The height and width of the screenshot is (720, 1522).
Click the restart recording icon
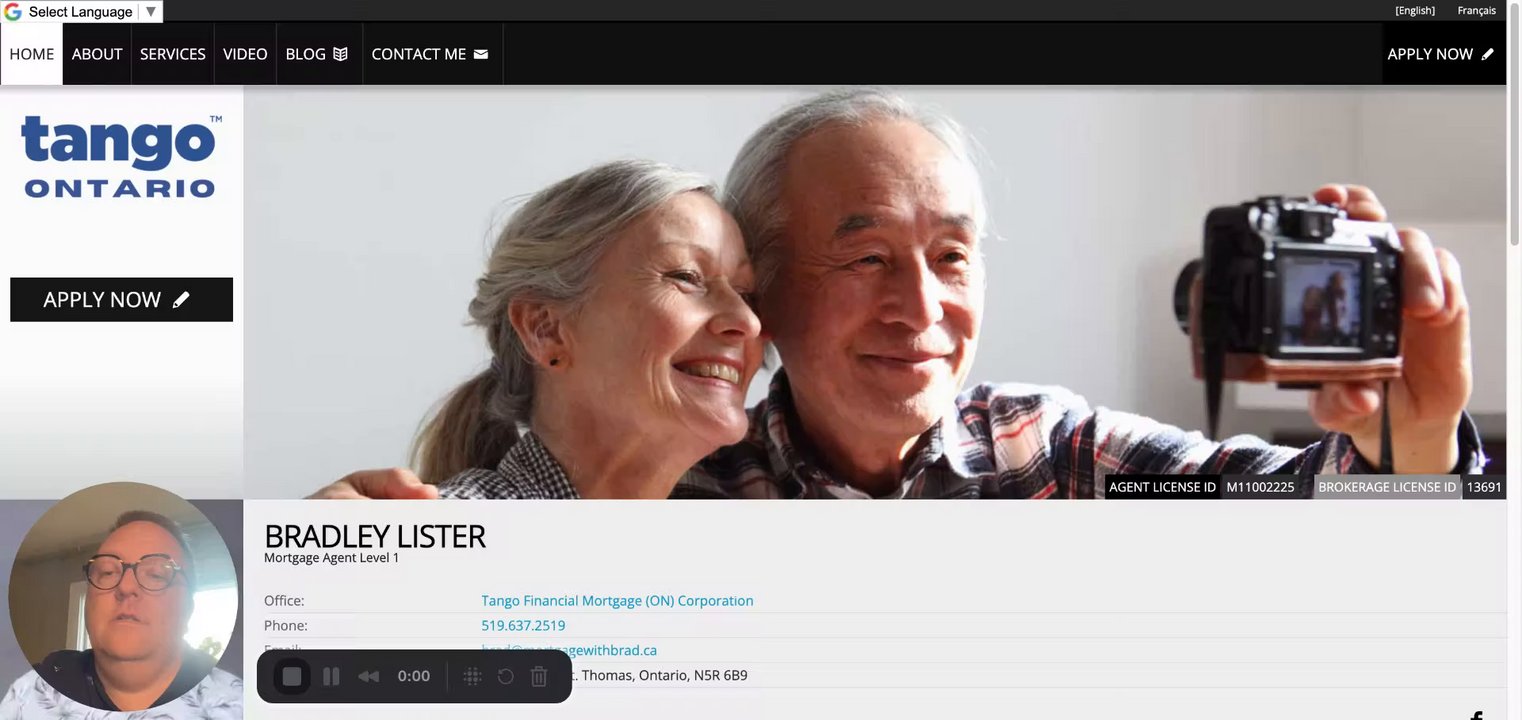tap(506, 677)
